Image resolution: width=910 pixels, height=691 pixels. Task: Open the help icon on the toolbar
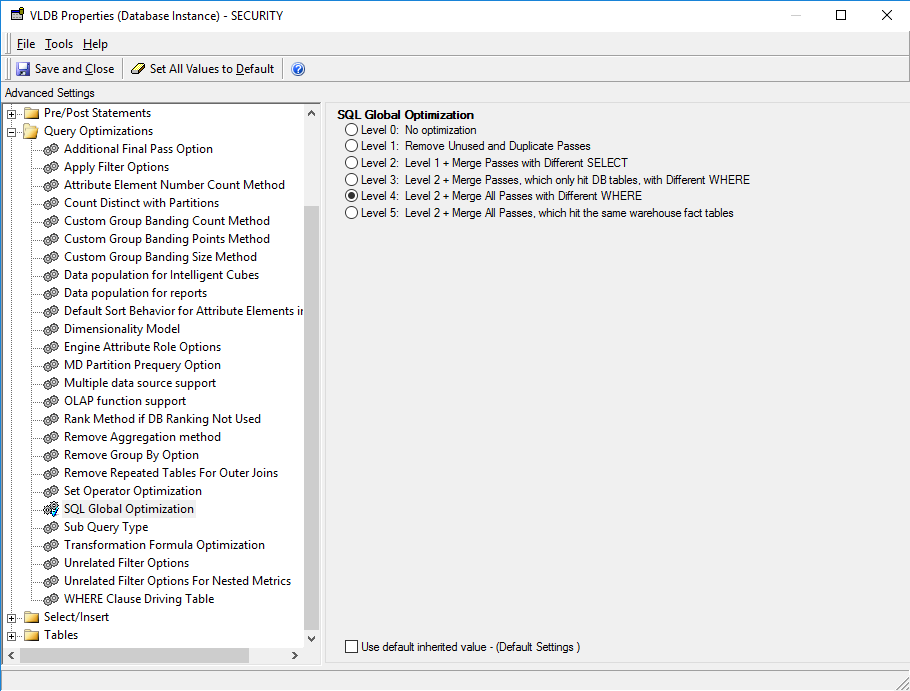(297, 69)
